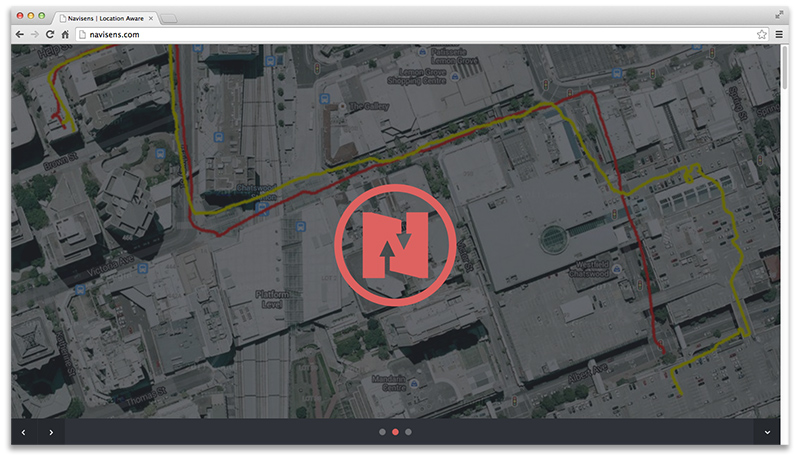This screenshot has height=459, width=800.
Task: Minimize the browser window with the yellow button
Action: (x=31, y=16)
